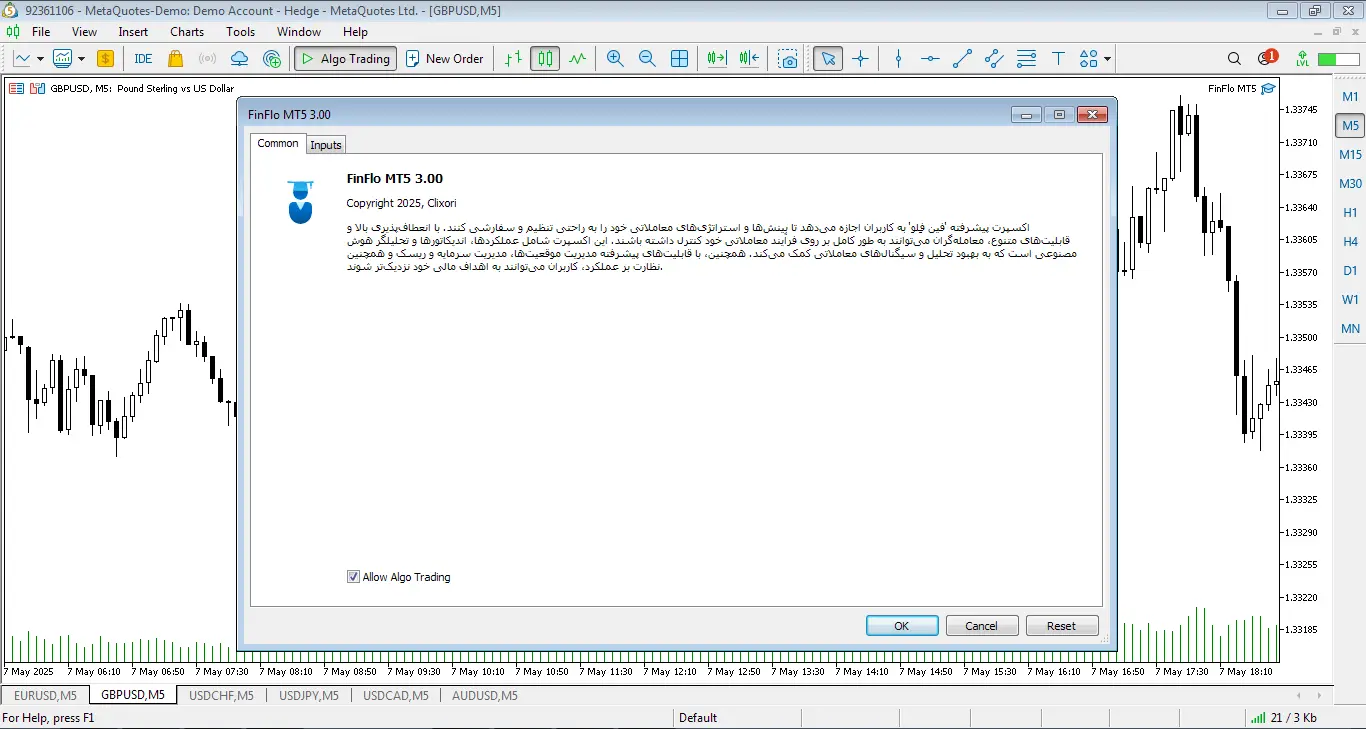Expand the shapes objects dropdown arrow
The image size is (1366, 729).
pos(1107,59)
